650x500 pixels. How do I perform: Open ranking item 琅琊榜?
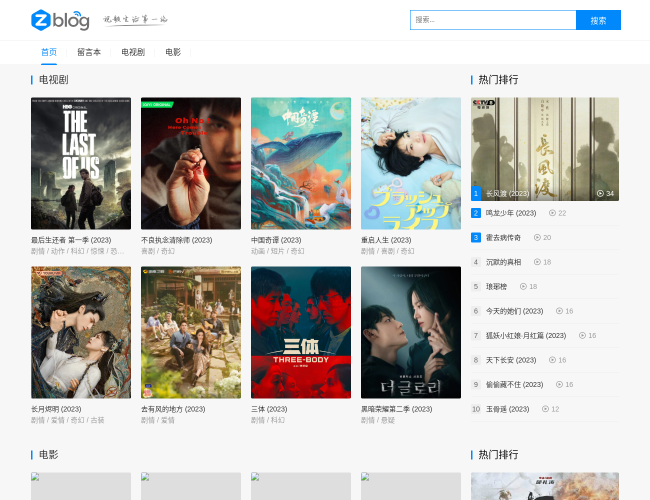pyautogui.click(x=496, y=286)
